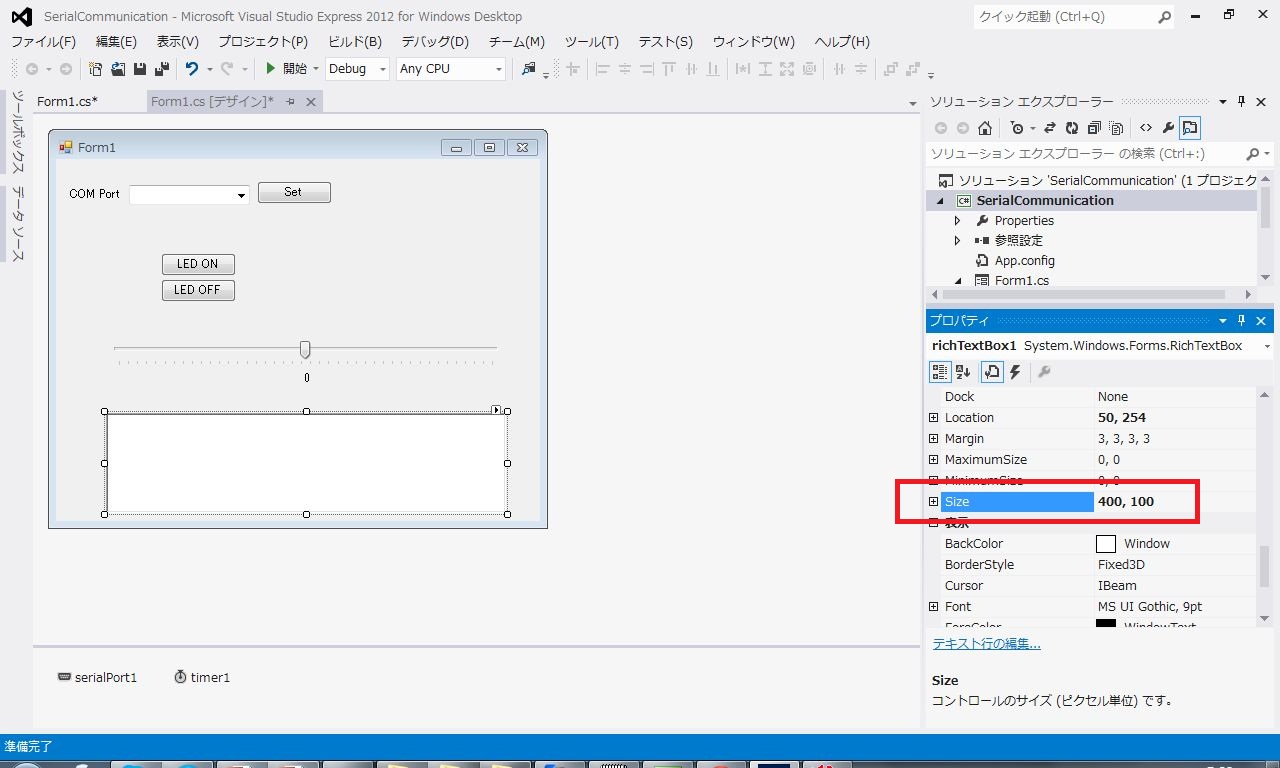Toggle the Preview Selected Items button

[1190, 128]
